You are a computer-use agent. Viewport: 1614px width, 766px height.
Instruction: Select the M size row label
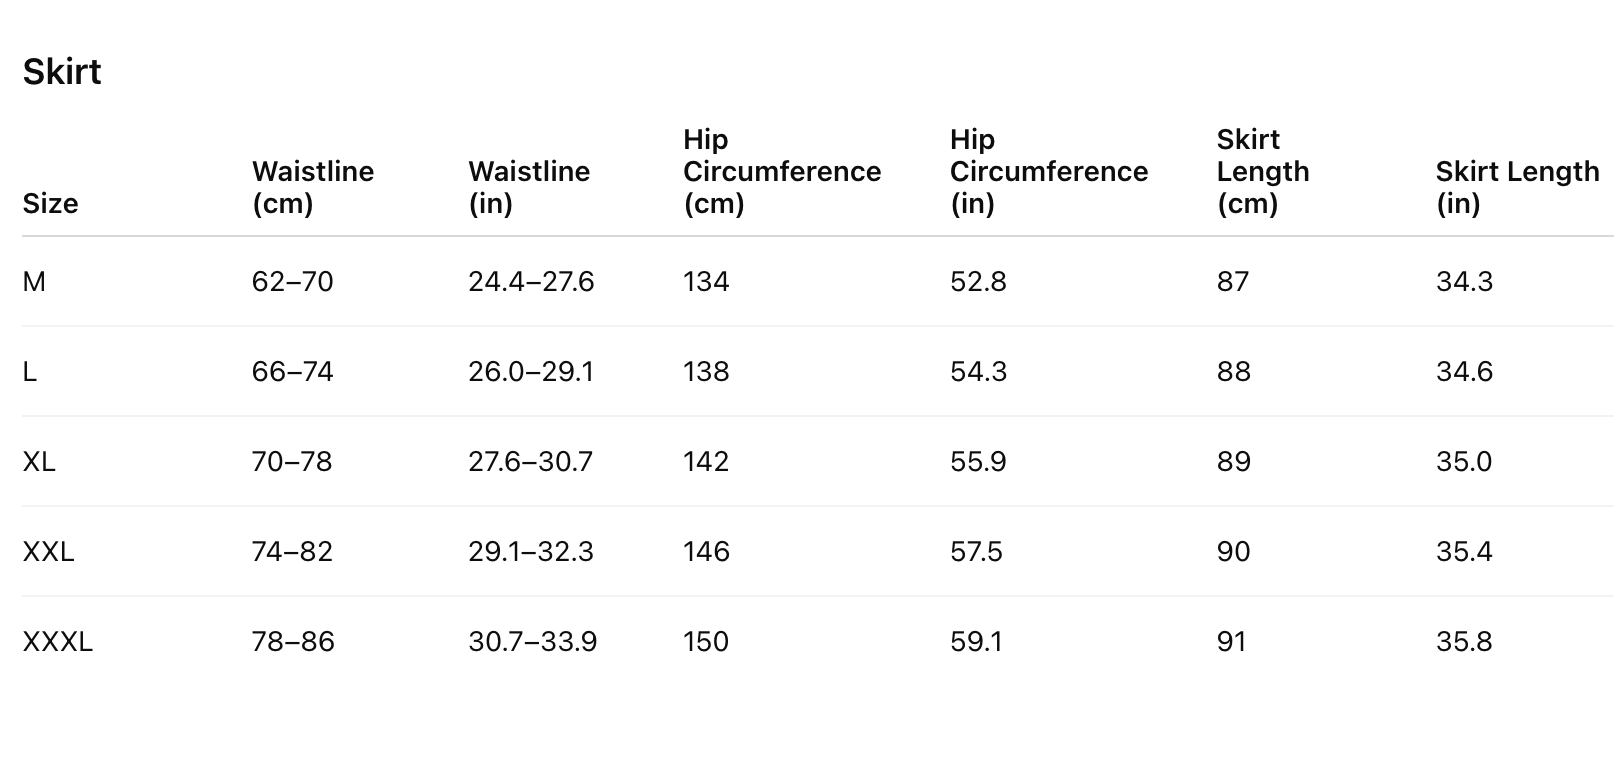[x=34, y=282]
